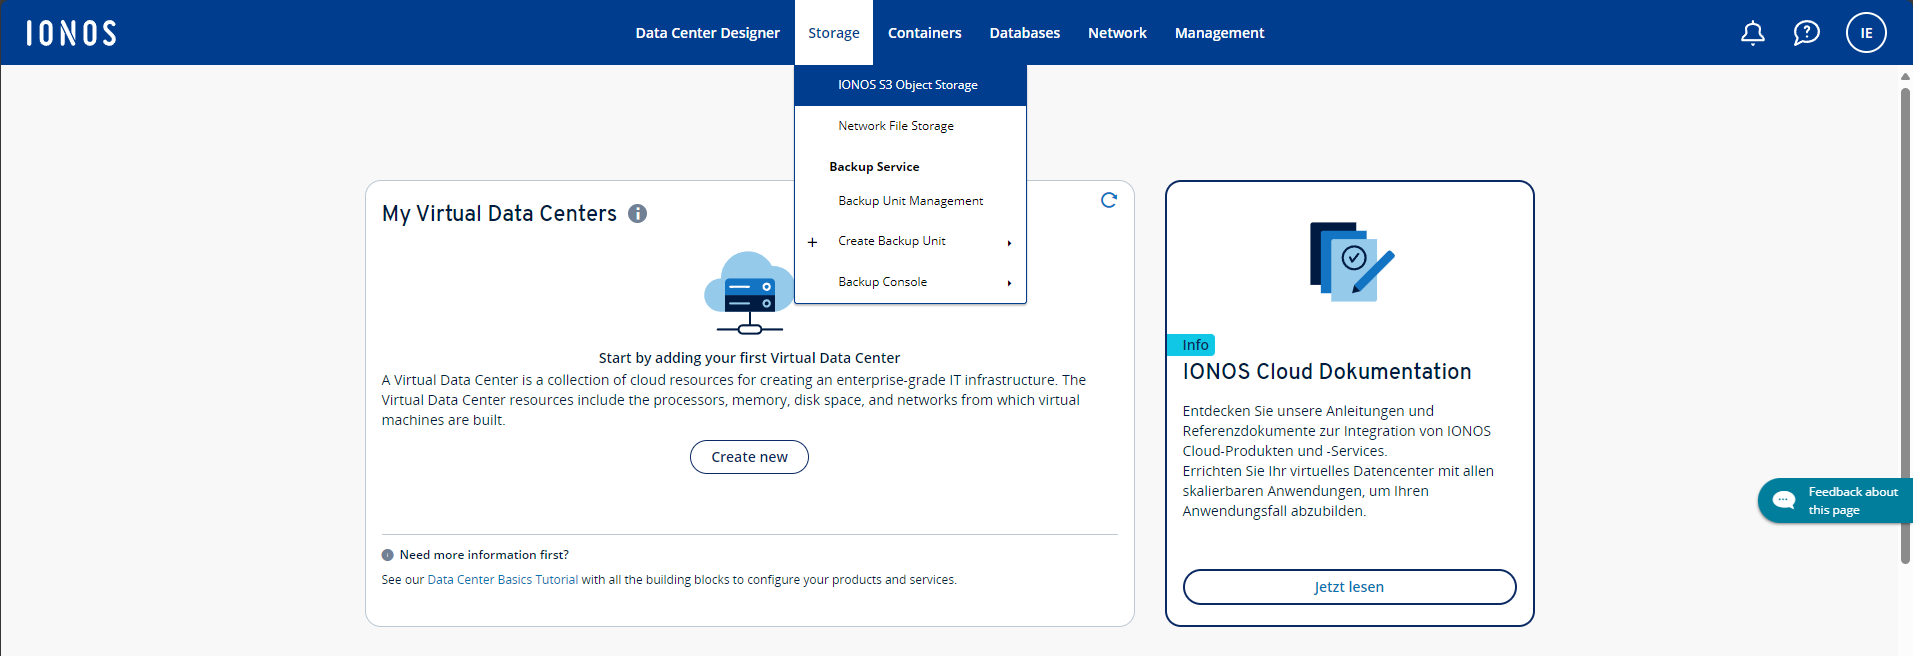
Task: Refresh the Virtual Data Centers list
Action: click(1108, 200)
